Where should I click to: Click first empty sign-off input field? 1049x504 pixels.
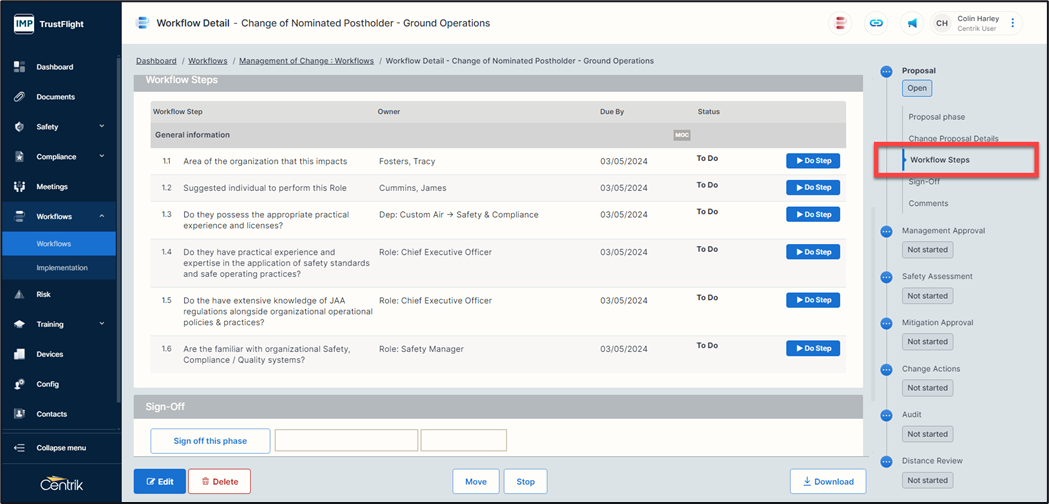(346, 441)
